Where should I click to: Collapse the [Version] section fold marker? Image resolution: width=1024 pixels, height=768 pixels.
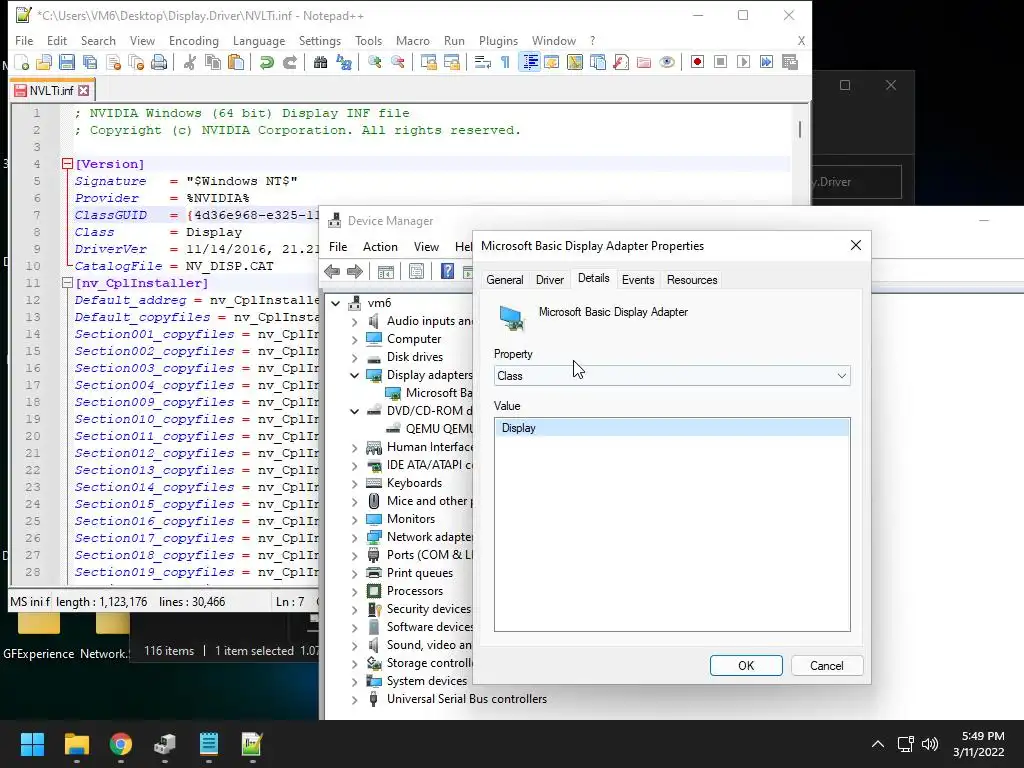pos(67,164)
